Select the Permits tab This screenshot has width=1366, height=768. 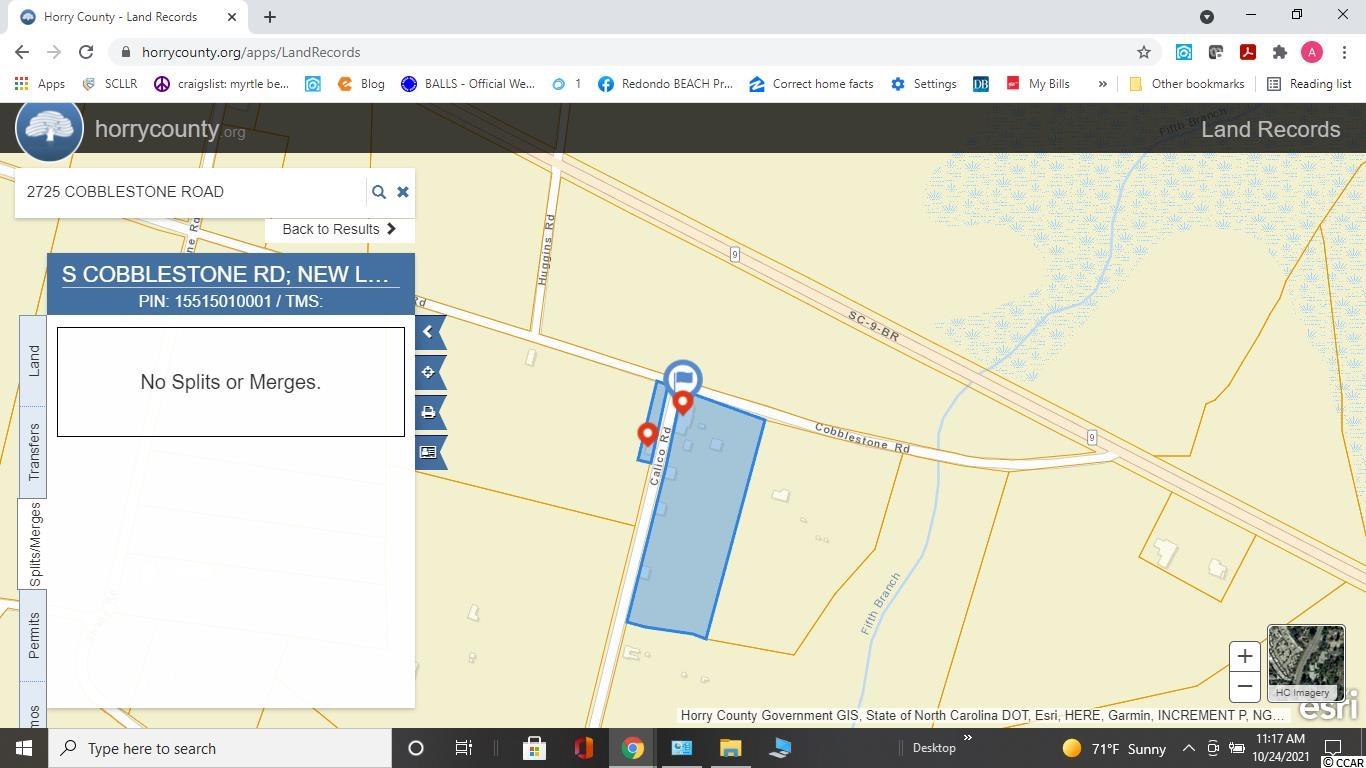tap(34, 634)
